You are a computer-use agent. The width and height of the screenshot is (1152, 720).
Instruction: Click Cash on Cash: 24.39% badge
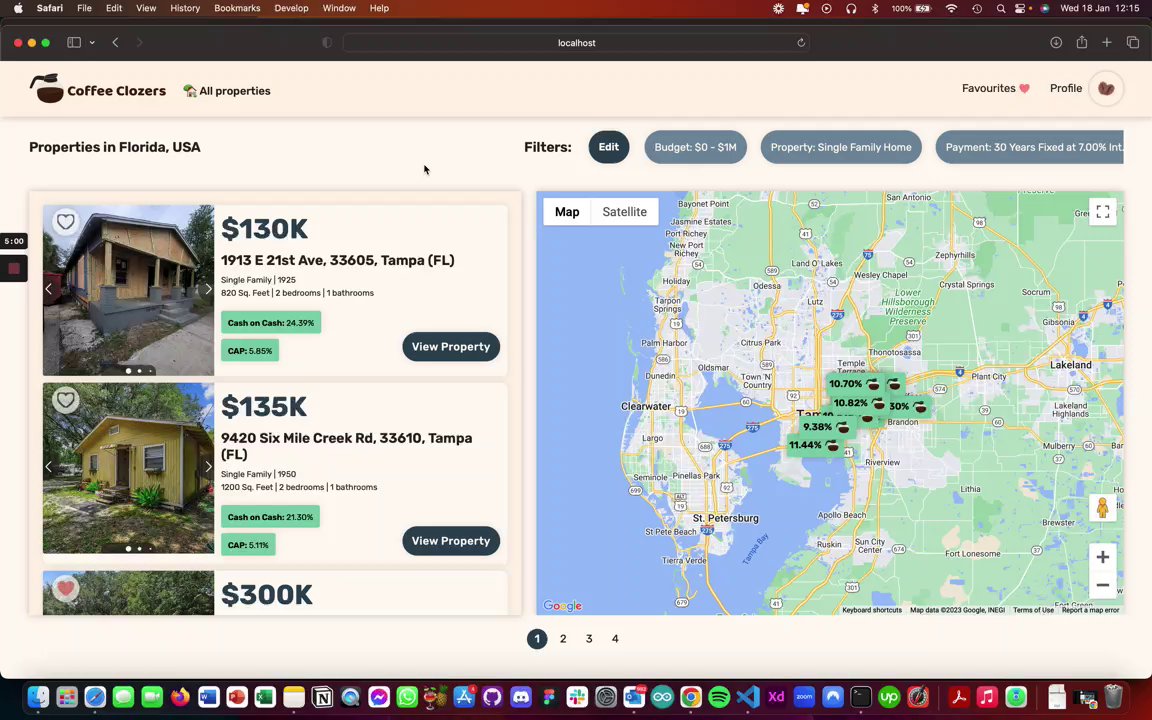pos(271,323)
